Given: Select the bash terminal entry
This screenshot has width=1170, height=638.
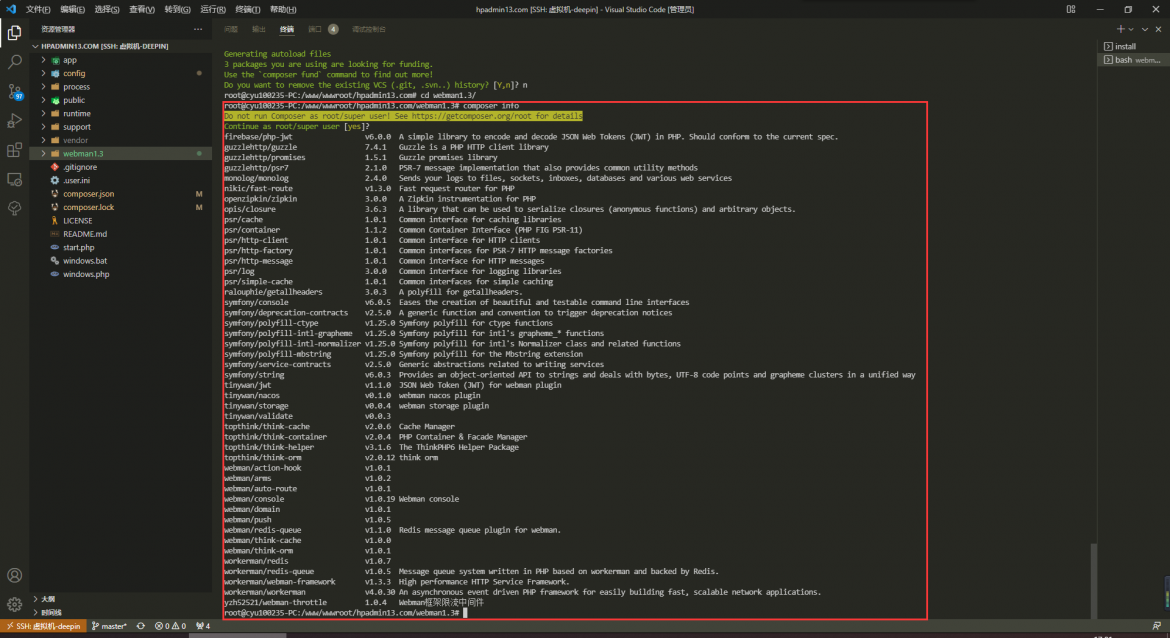Looking at the screenshot, I should [1133, 60].
